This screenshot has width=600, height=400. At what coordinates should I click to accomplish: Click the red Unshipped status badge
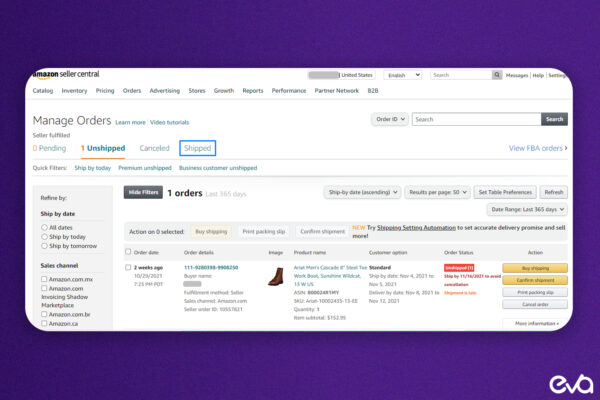(458, 268)
